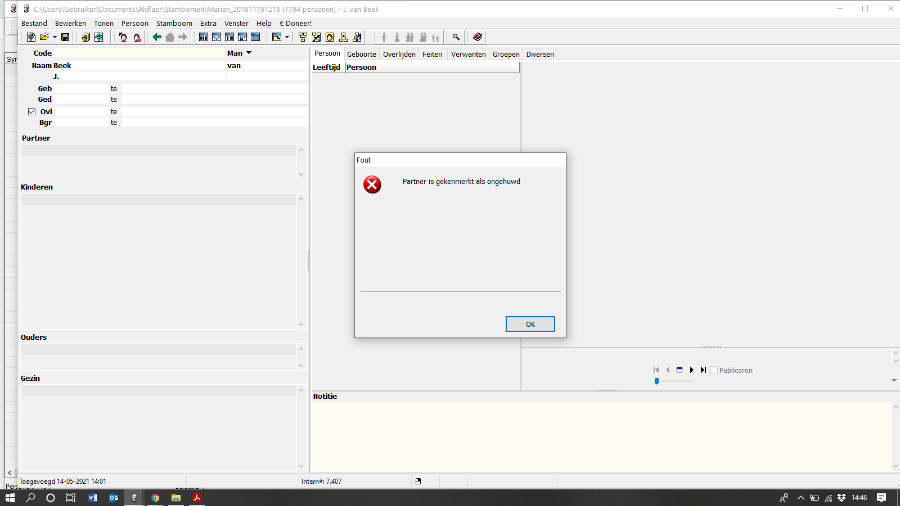The image size is (900, 506).
Task: Click next media arrow beside Publiceren
Action: 691,370
